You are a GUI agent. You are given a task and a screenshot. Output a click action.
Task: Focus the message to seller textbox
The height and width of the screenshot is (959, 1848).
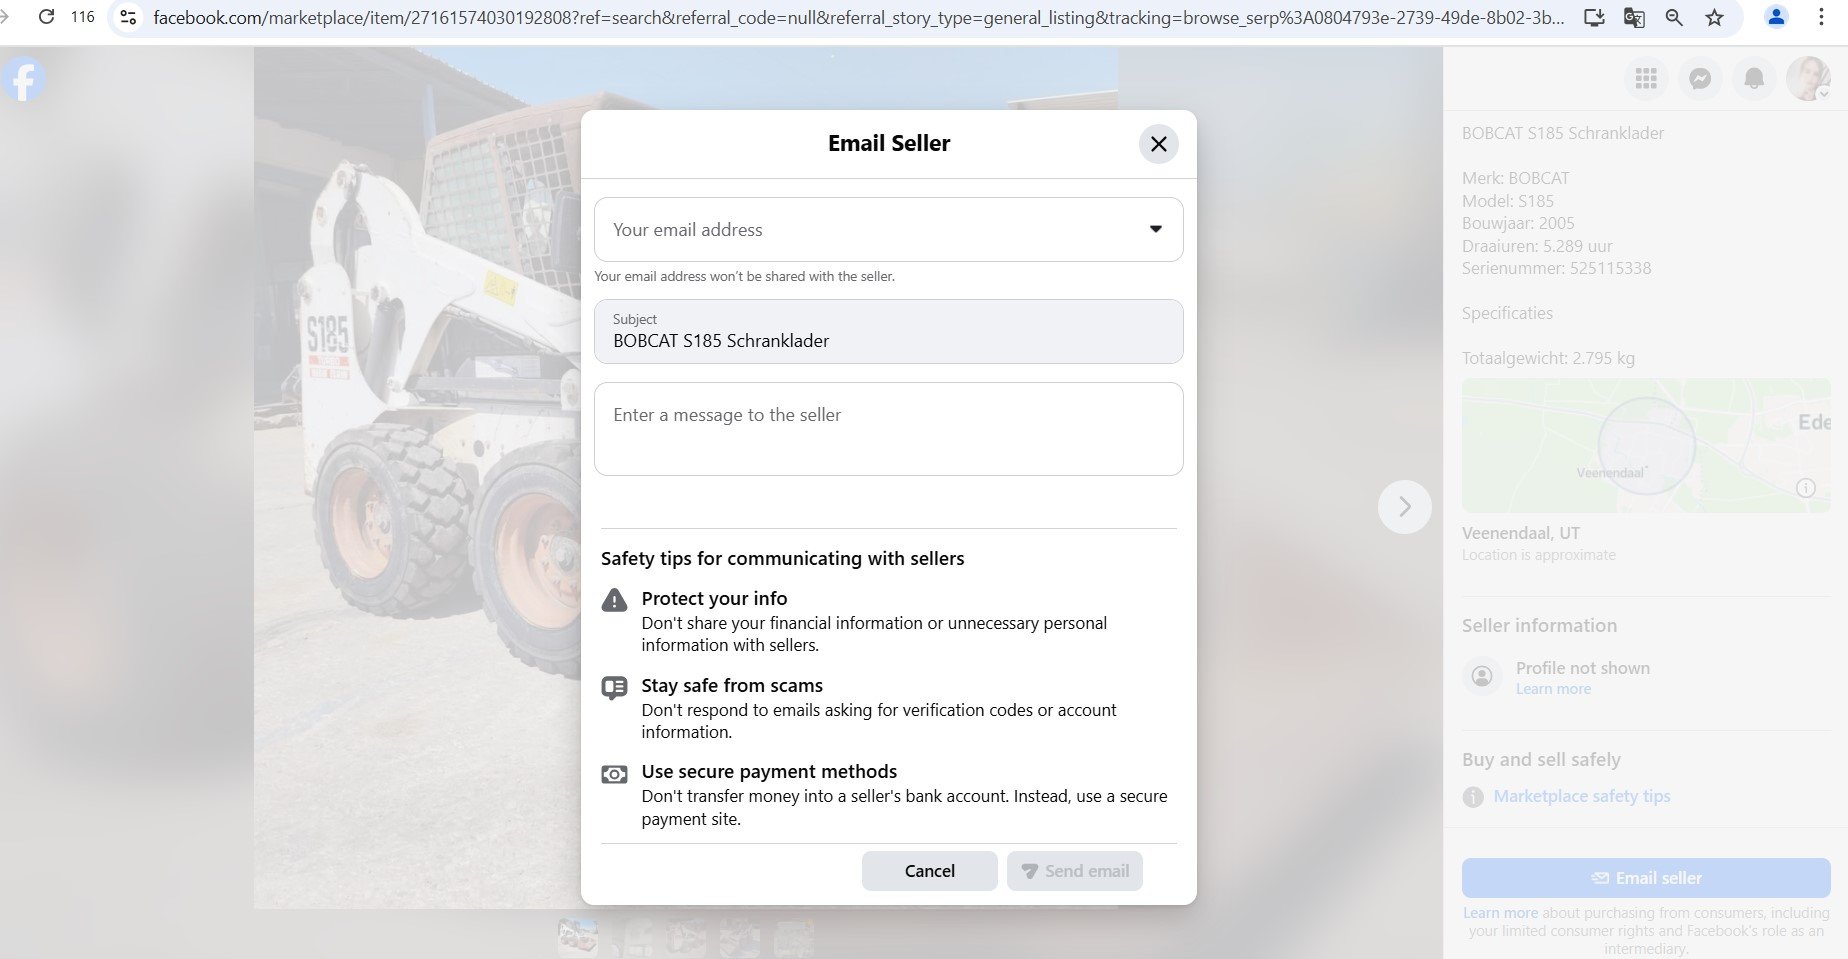(889, 428)
